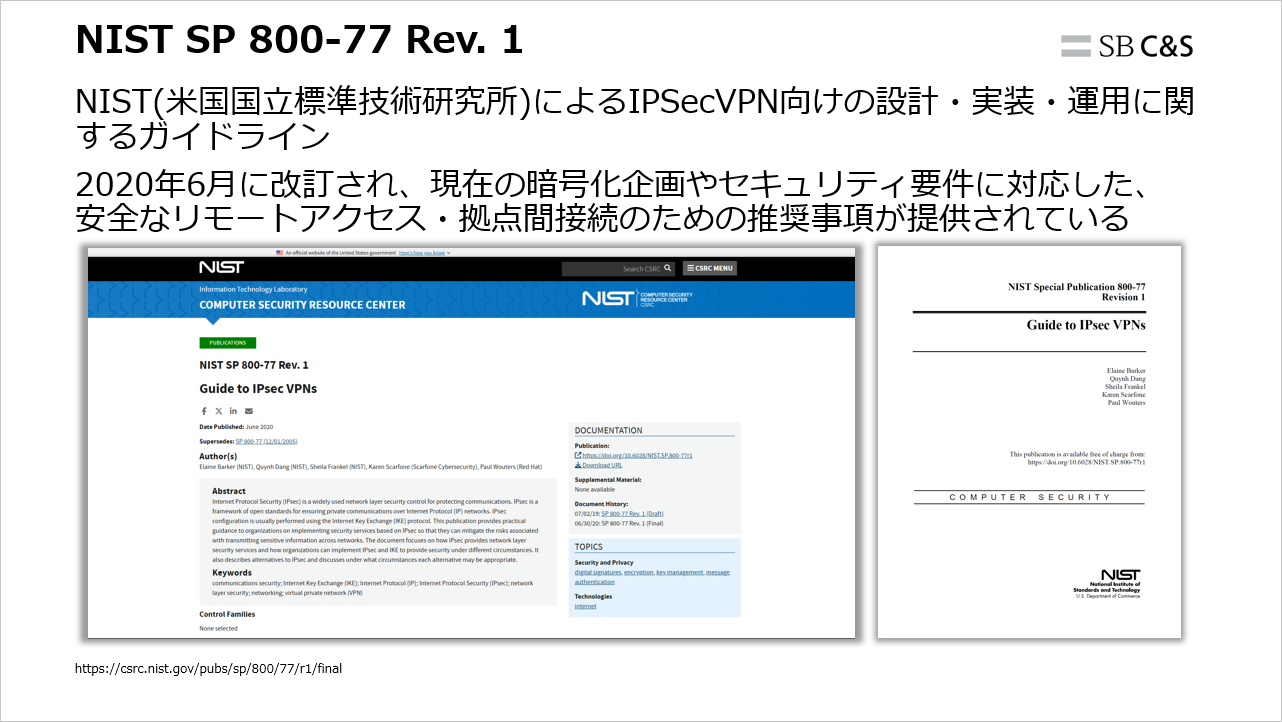This screenshot has height=722, width=1282.
Task: Share the page via the Facebook icon
Action: 204,409
